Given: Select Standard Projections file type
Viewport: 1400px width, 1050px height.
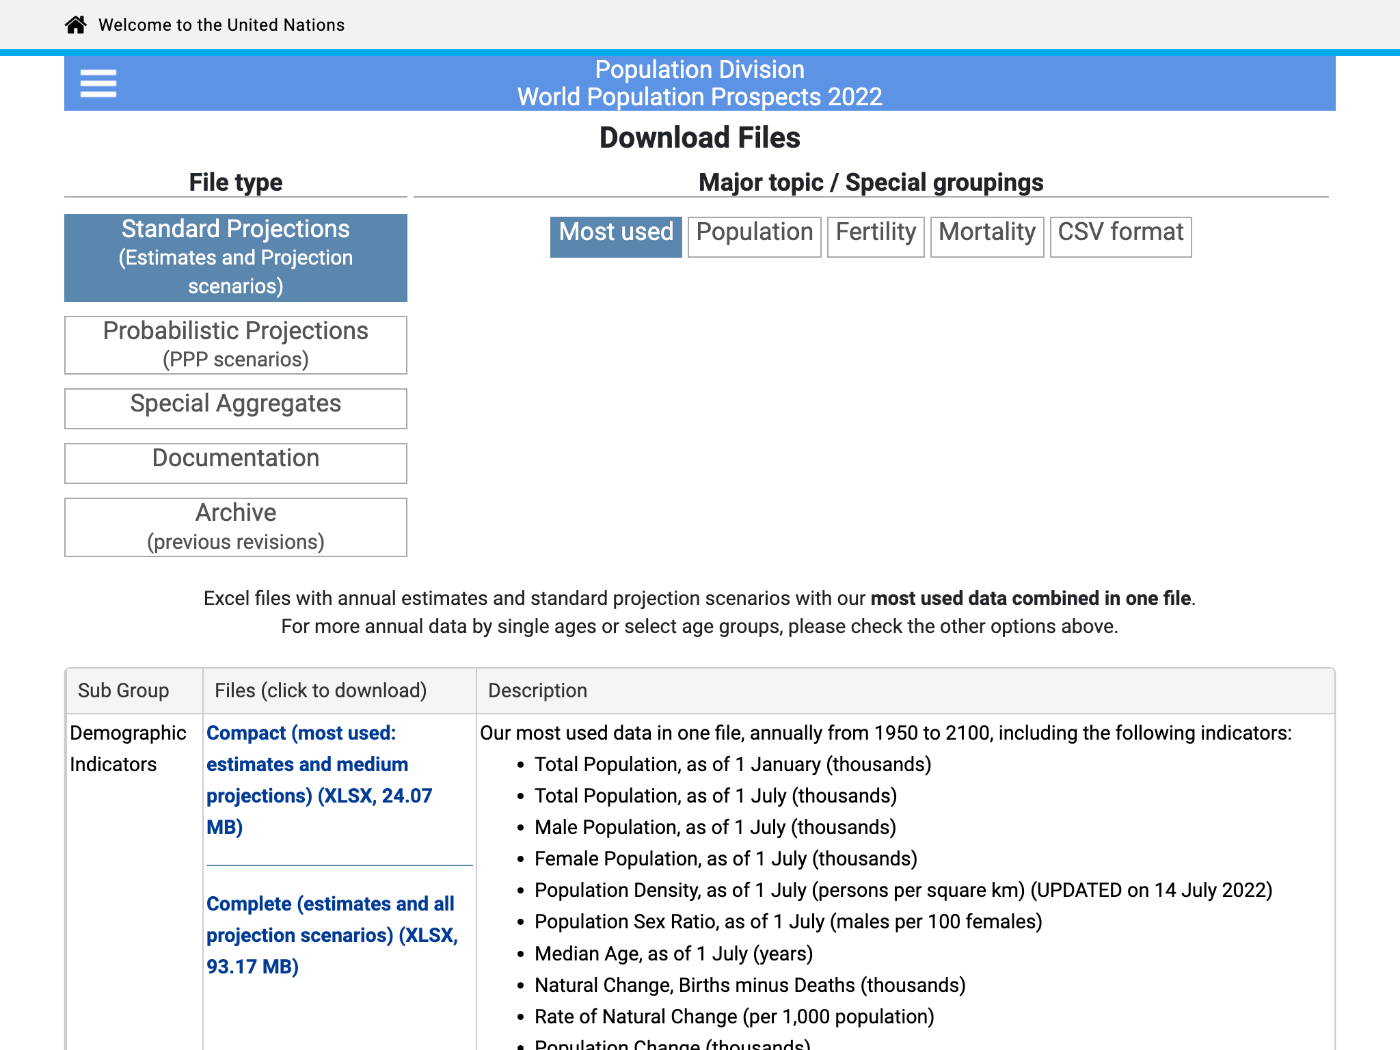Looking at the screenshot, I should [x=236, y=258].
